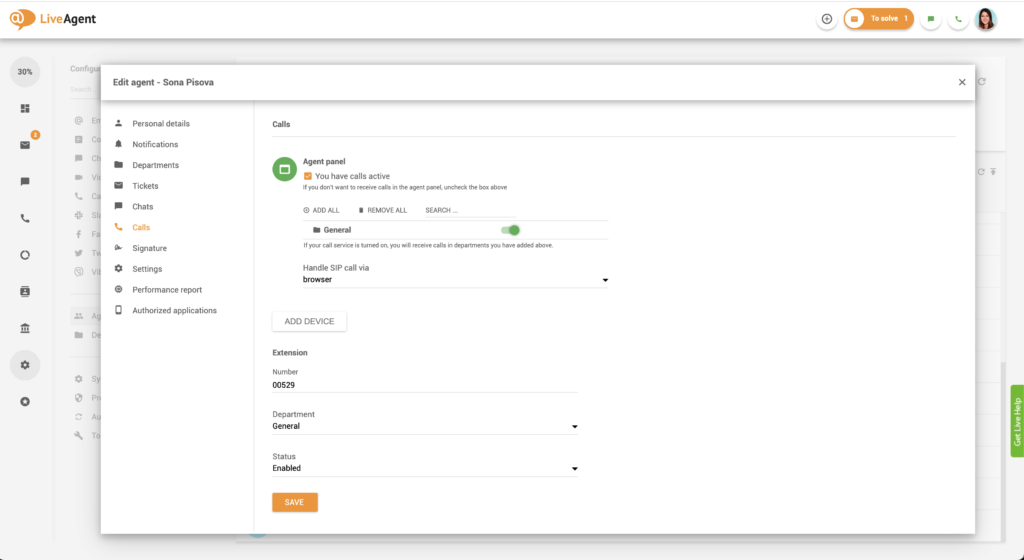Click the phone availability toggle in header
The width and height of the screenshot is (1024, 560).
tap(958, 19)
